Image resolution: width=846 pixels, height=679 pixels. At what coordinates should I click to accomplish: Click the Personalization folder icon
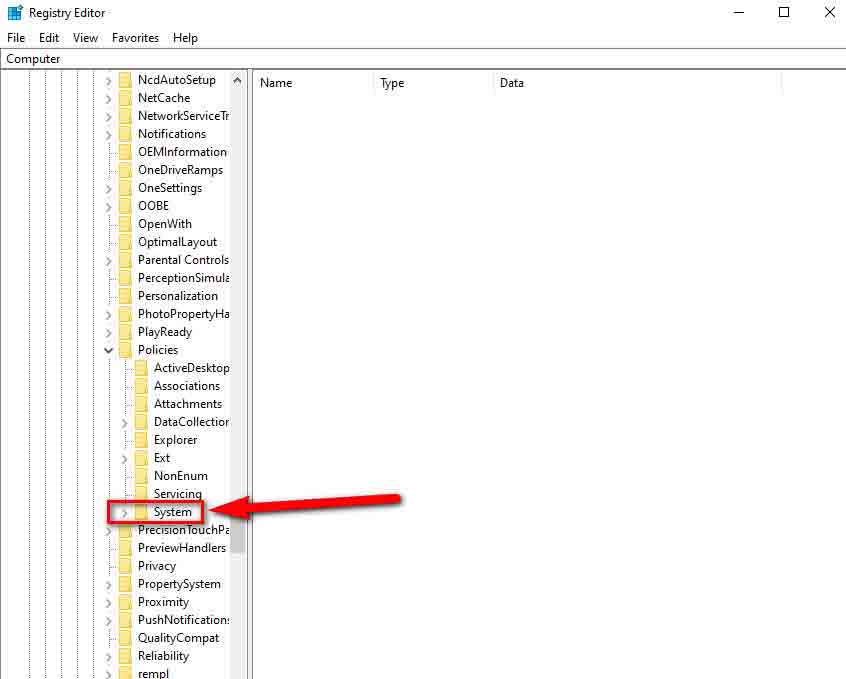[125, 296]
